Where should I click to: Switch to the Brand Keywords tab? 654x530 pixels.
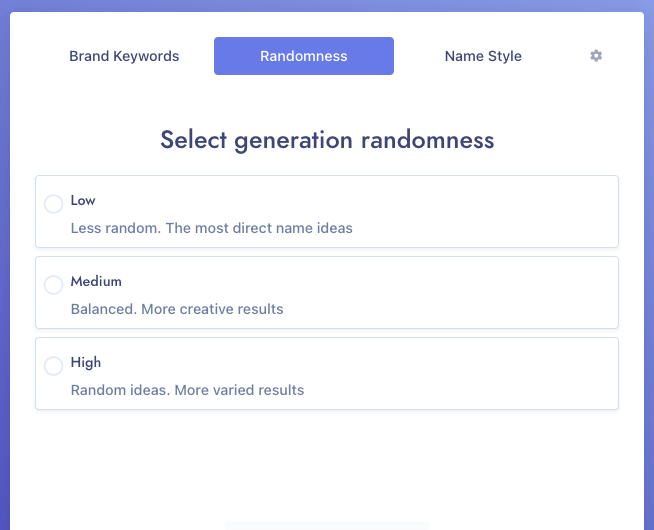coord(124,56)
